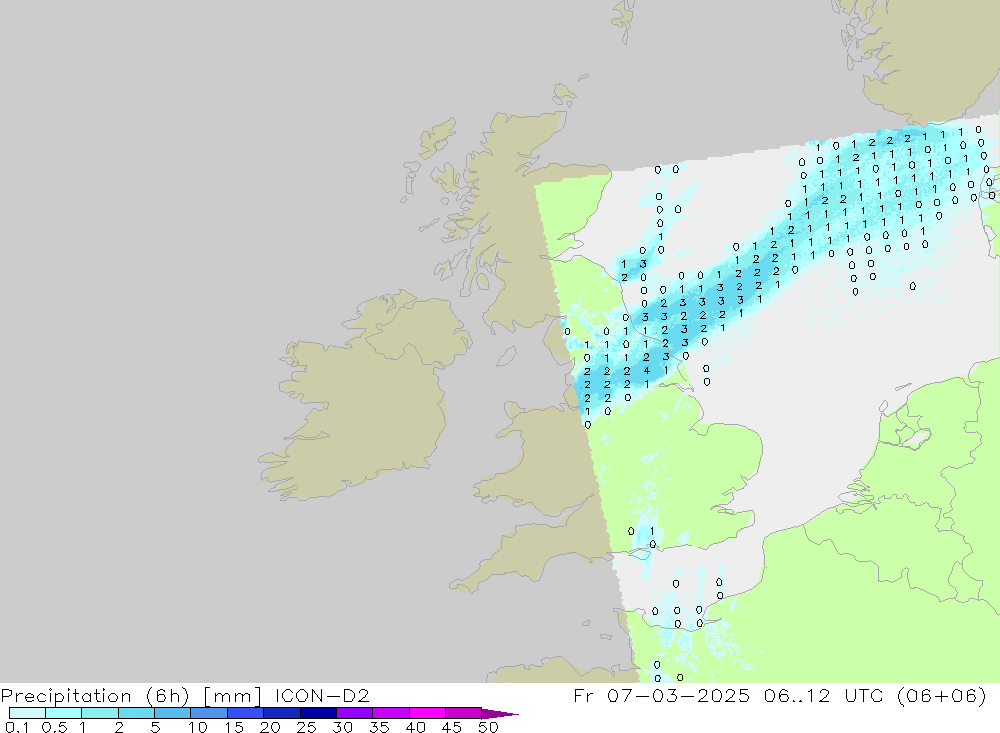The width and height of the screenshot is (1000, 733).
Task: Click the [mm] unit label
Action: point(232,696)
